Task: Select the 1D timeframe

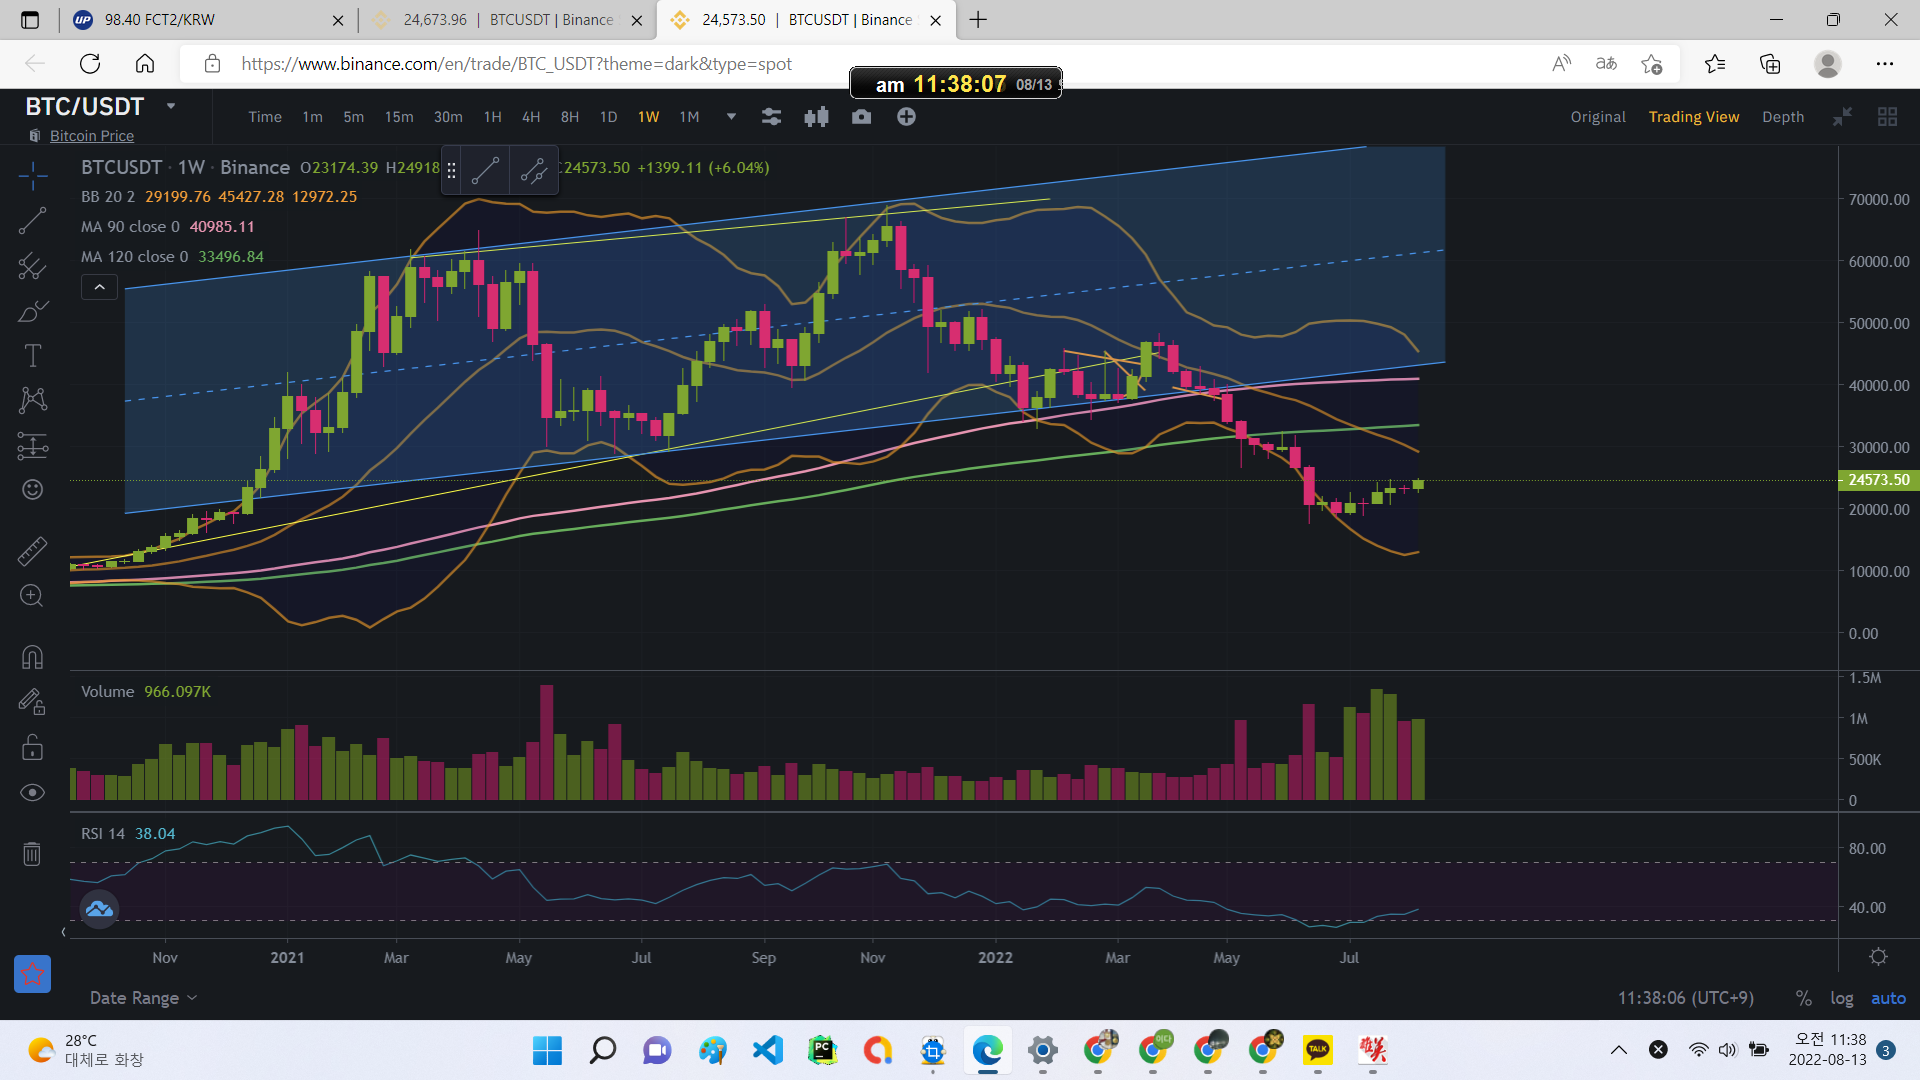Action: click(x=608, y=117)
